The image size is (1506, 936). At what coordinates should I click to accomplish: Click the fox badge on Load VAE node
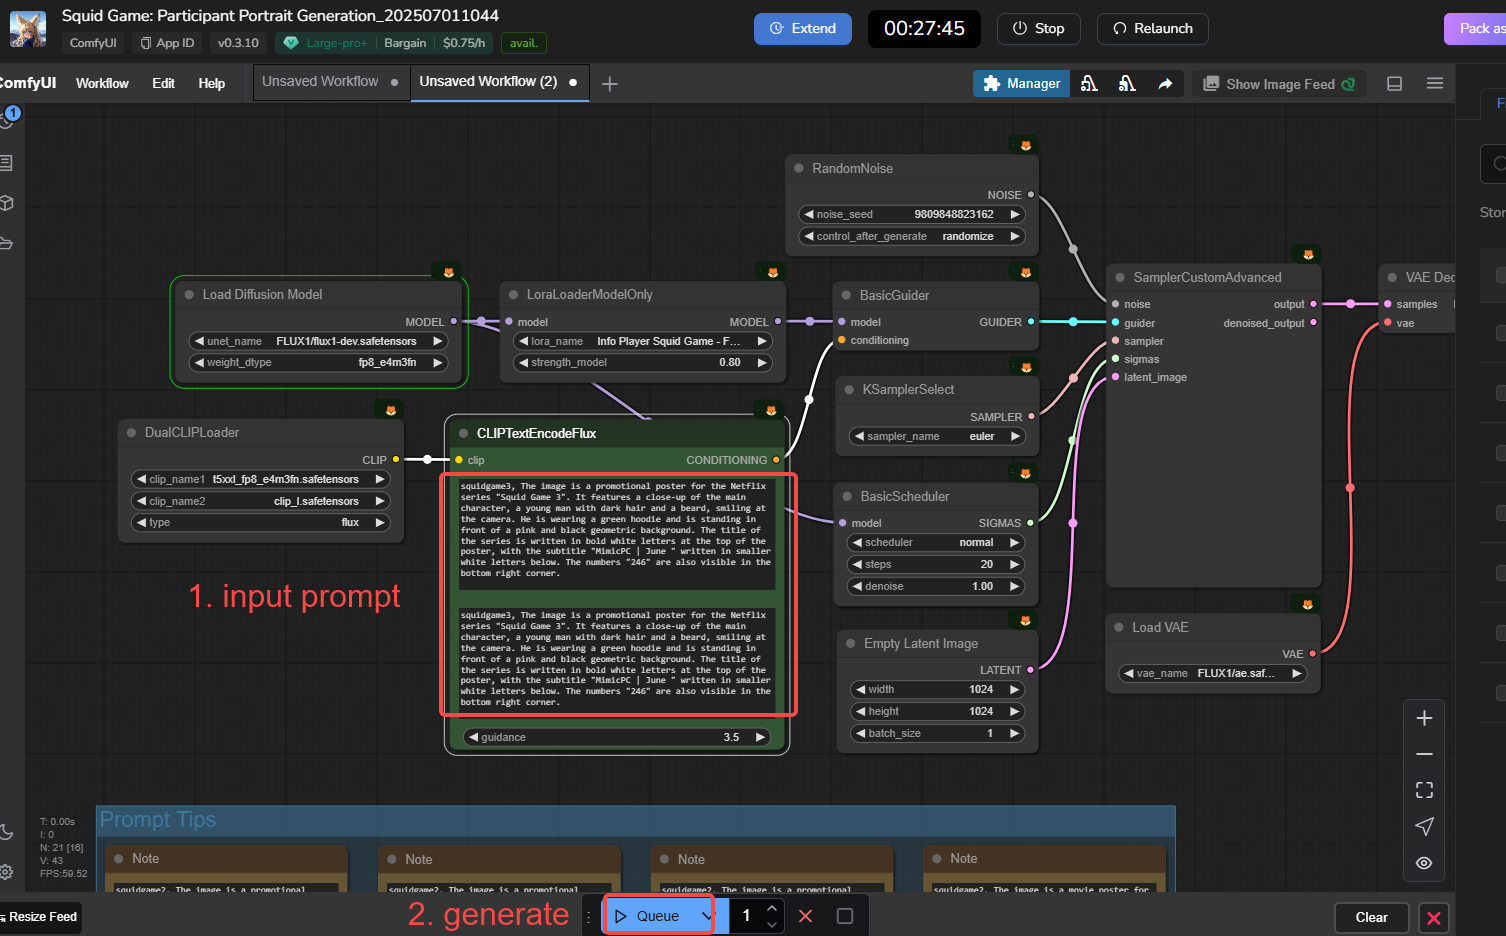pos(1308,605)
